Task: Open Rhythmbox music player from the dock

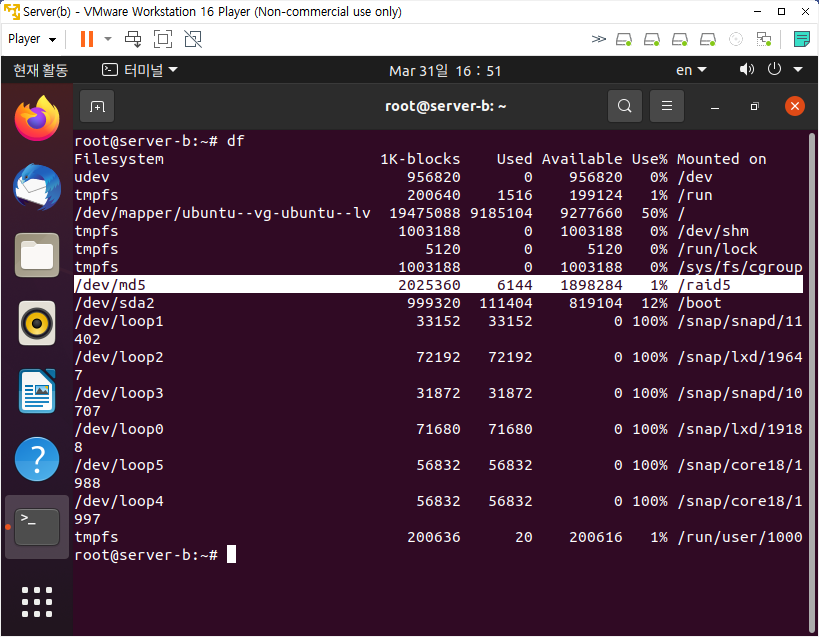Action: tap(37, 323)
